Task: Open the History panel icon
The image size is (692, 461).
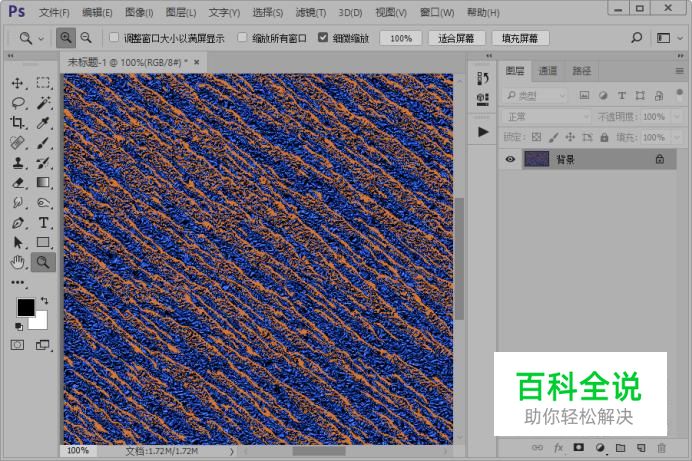Action: pyautogui.click(x=483, y=79)
